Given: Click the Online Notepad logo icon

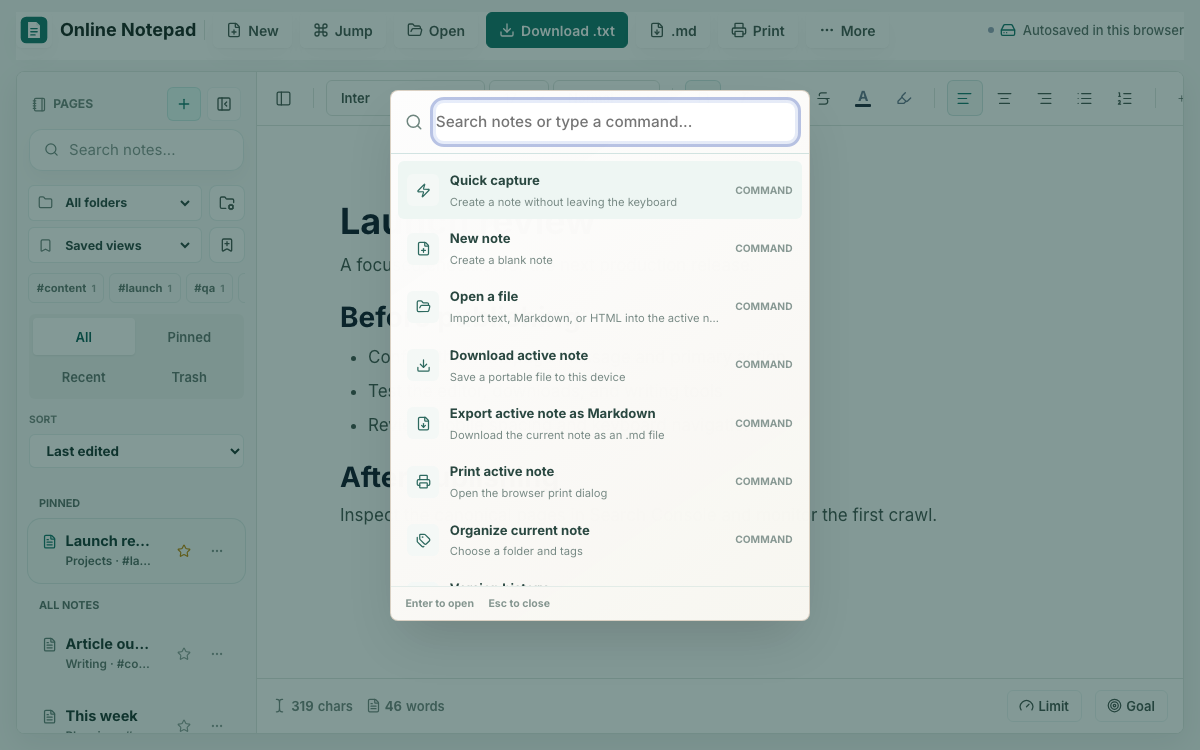Looking at the screenshot, I should (34, 30).
